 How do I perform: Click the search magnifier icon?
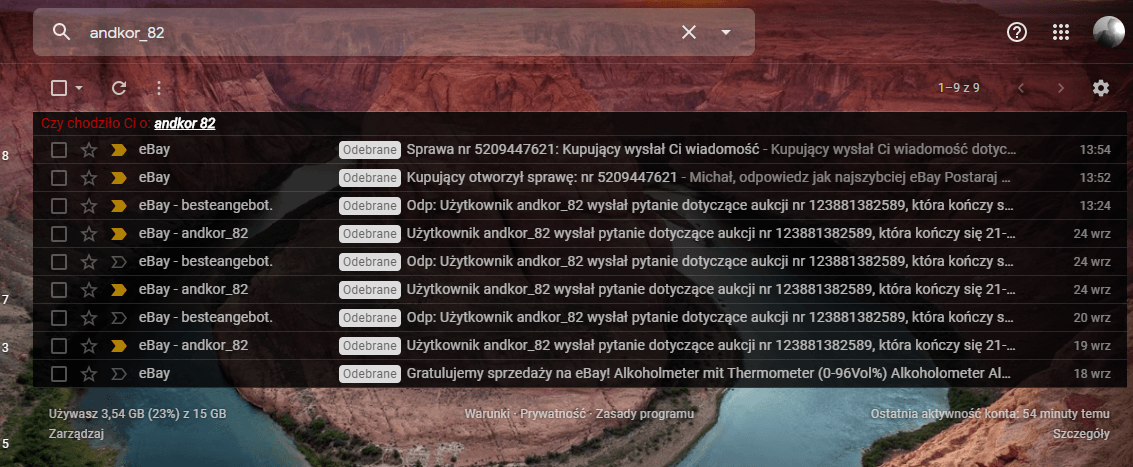click(61, 32)
